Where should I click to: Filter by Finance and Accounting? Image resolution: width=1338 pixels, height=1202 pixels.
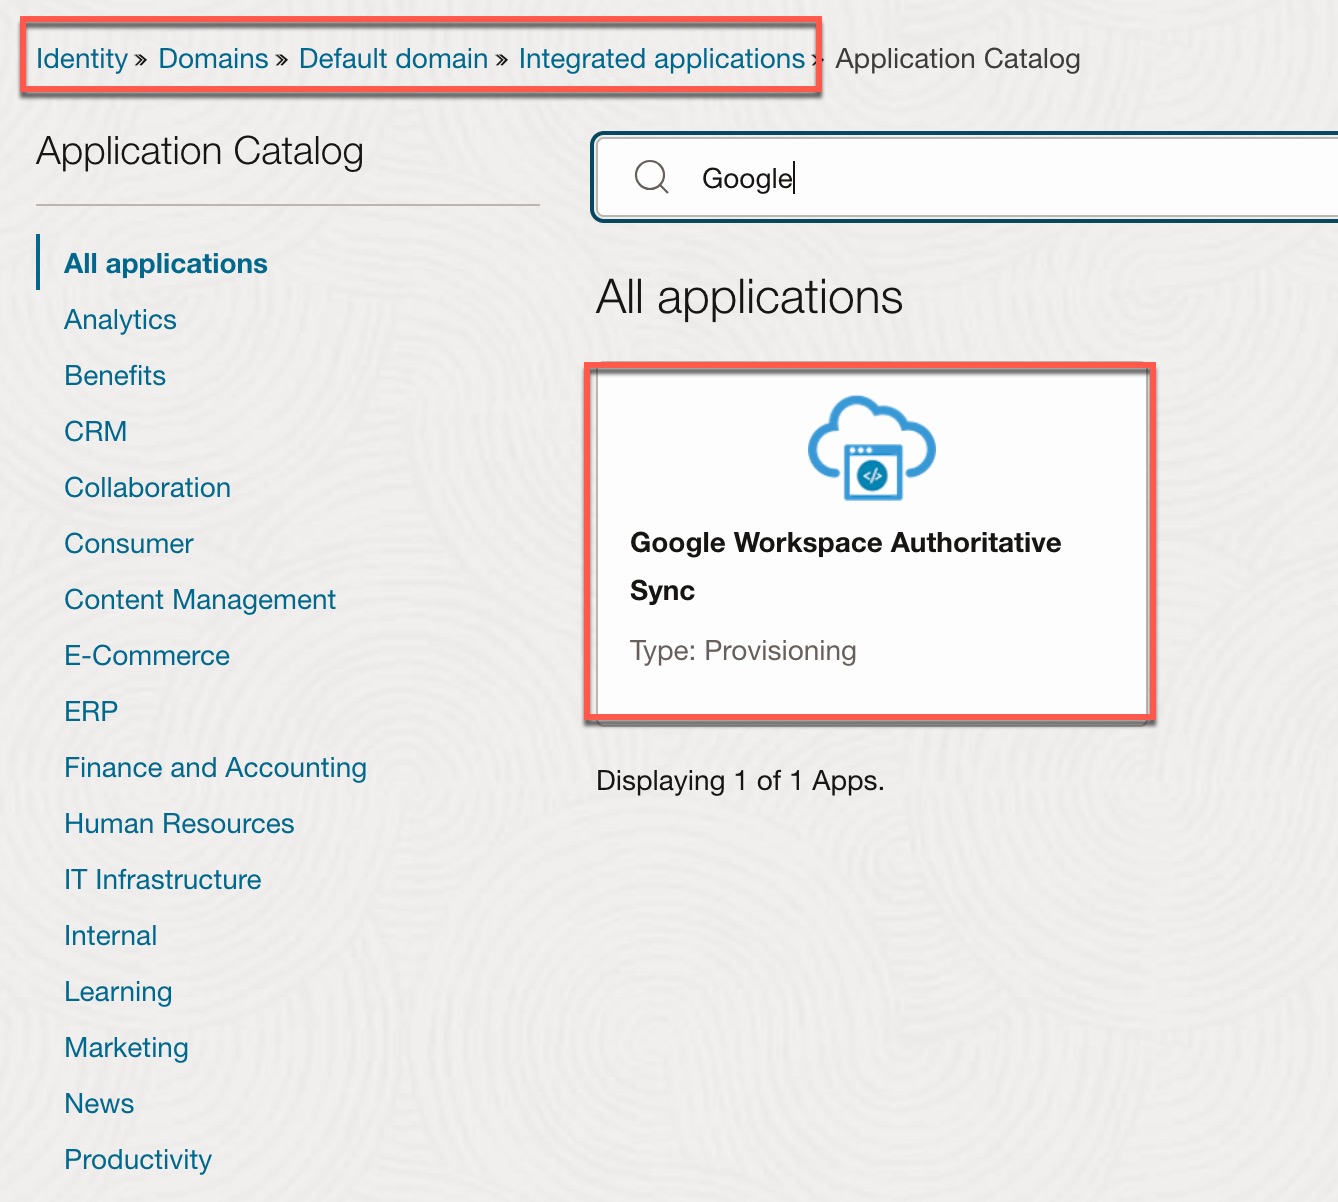point(215,768)
